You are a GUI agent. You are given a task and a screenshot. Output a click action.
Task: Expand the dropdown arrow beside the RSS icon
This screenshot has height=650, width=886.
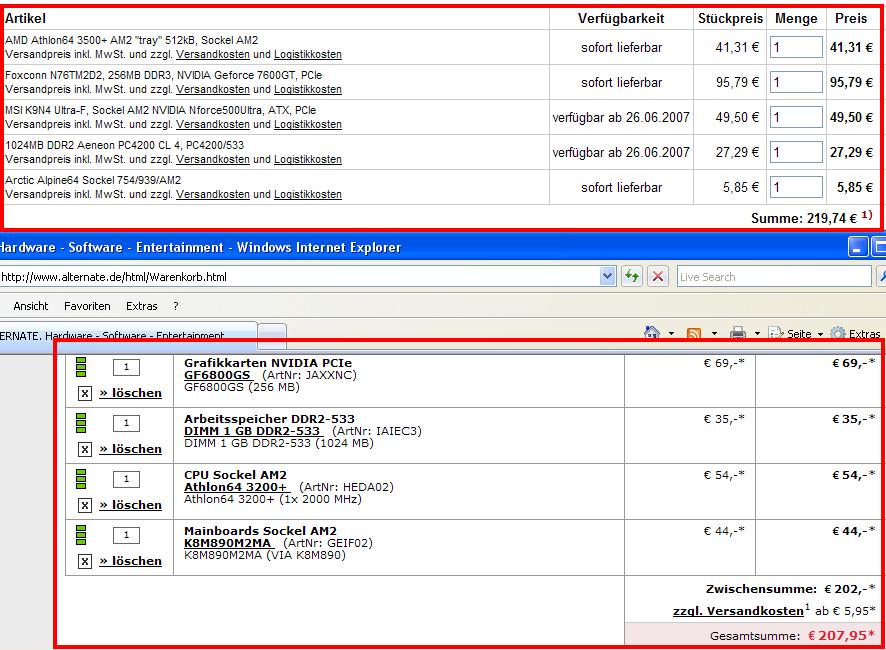click(714, 333)
